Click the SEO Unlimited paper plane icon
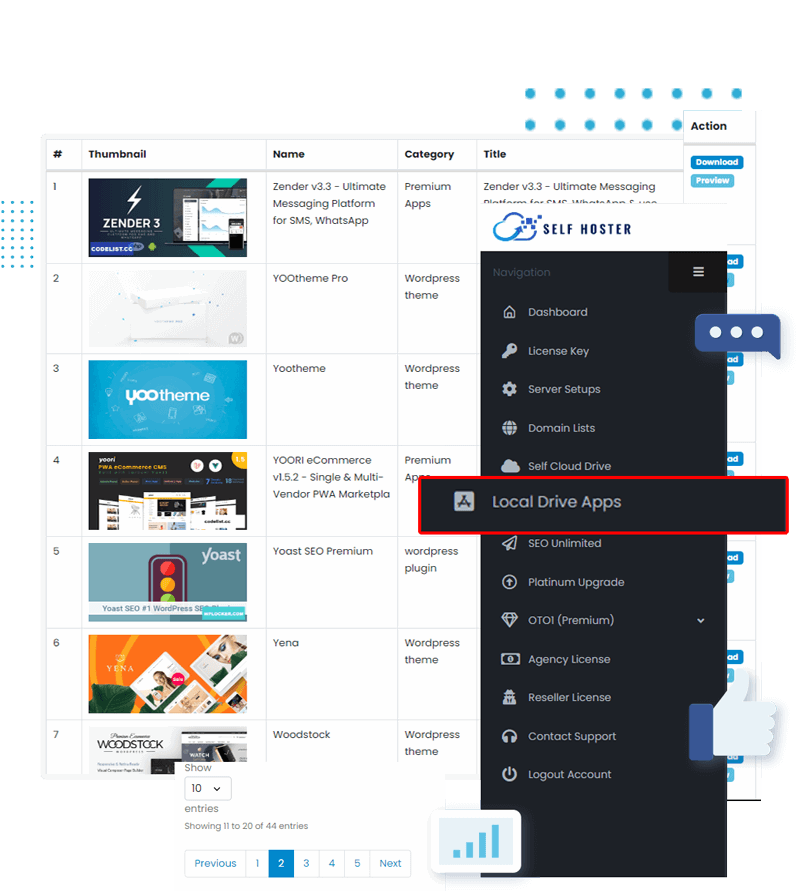Viewport: 800px width, 891px height. pos(509,543)
